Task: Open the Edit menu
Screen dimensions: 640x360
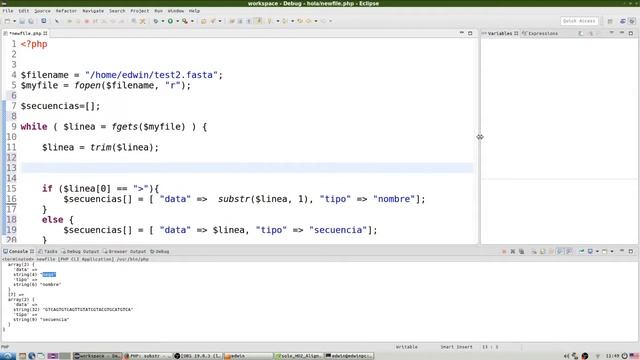Action: point(24,11)
